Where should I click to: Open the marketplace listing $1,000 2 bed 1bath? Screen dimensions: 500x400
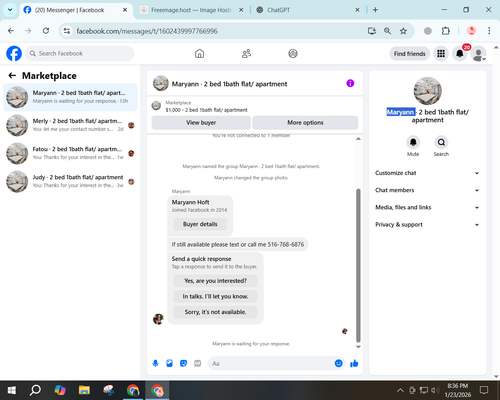point(207,110)
